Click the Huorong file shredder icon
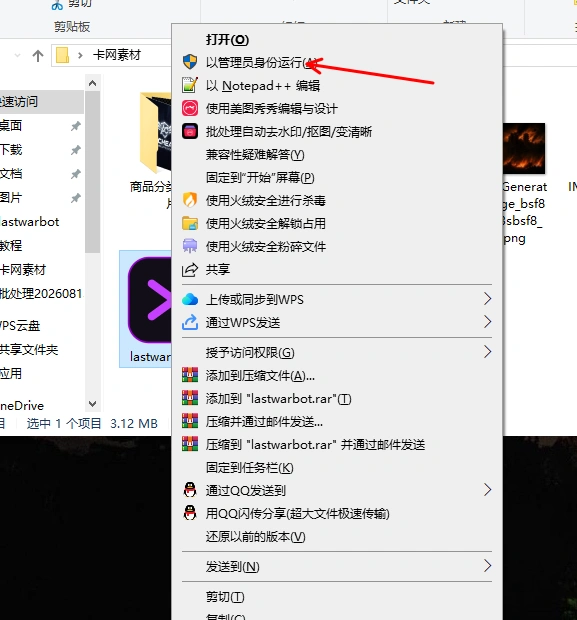 [x=190, y=246]
